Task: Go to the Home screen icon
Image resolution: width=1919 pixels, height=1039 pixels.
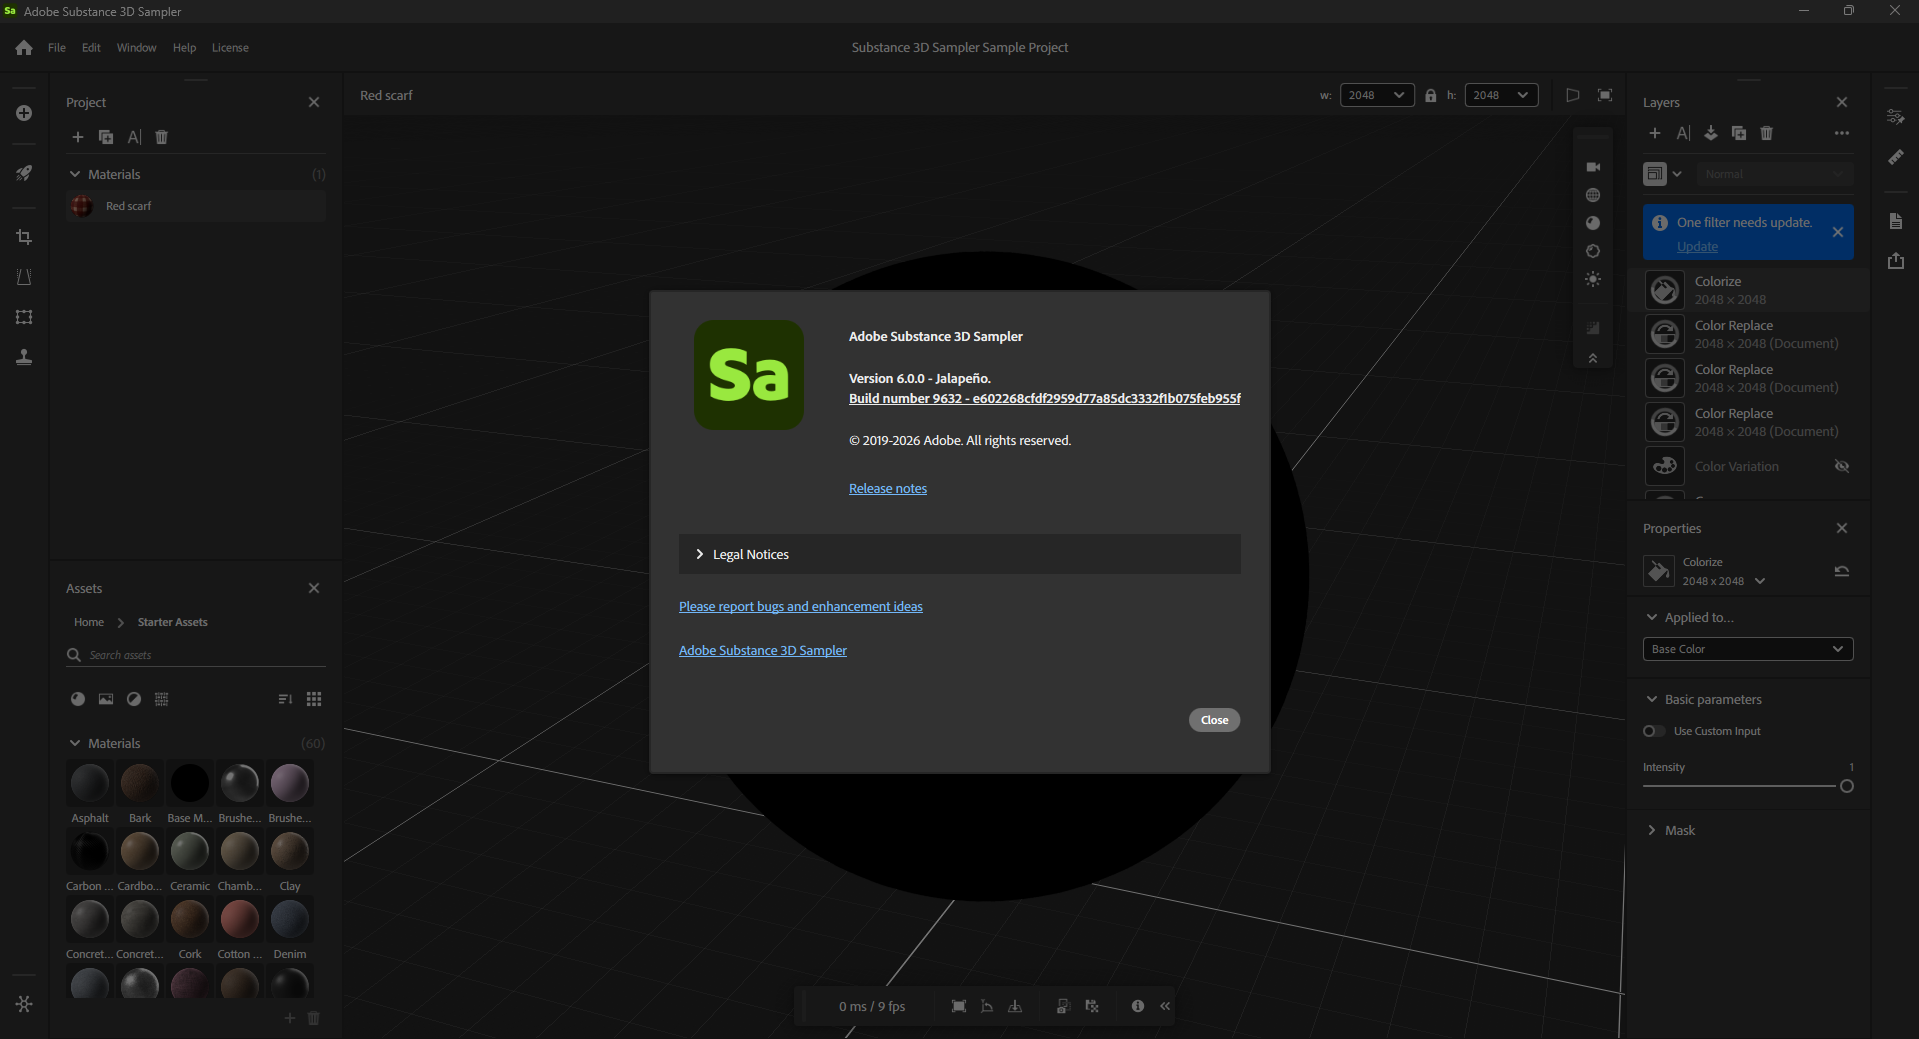Action: point(24,48)
